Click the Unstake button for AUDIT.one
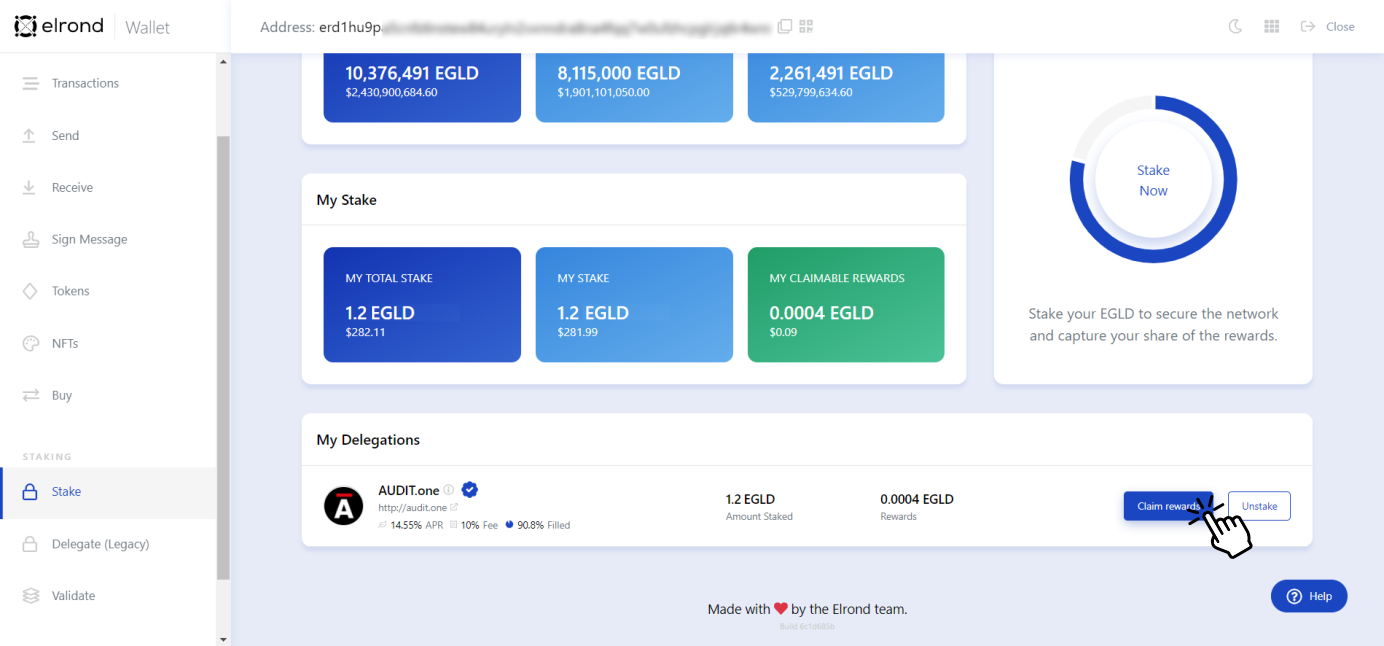This screenshot has width=1384, height=646. tap(1259, 506)
